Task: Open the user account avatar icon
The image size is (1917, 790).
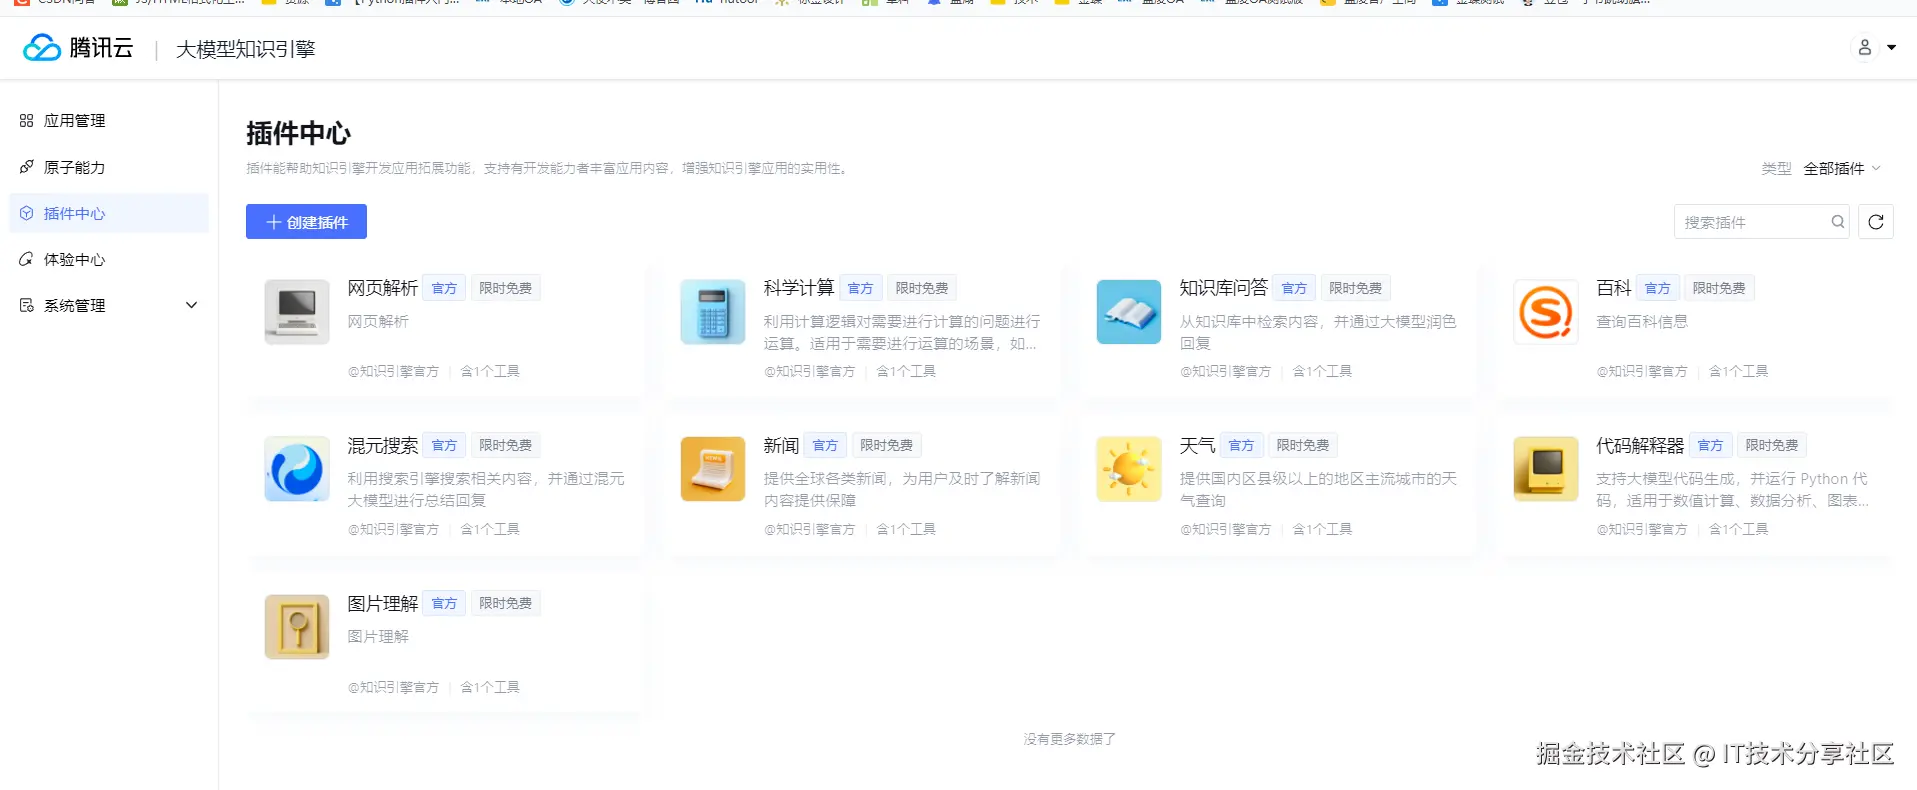Action: point(1865,48)
